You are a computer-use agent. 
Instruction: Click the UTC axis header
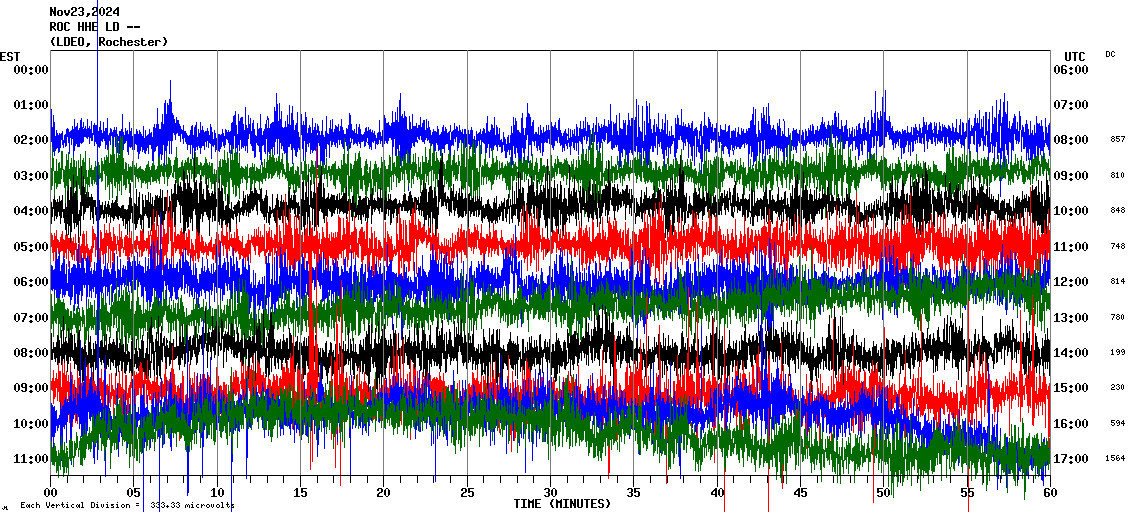[1074, 56]
